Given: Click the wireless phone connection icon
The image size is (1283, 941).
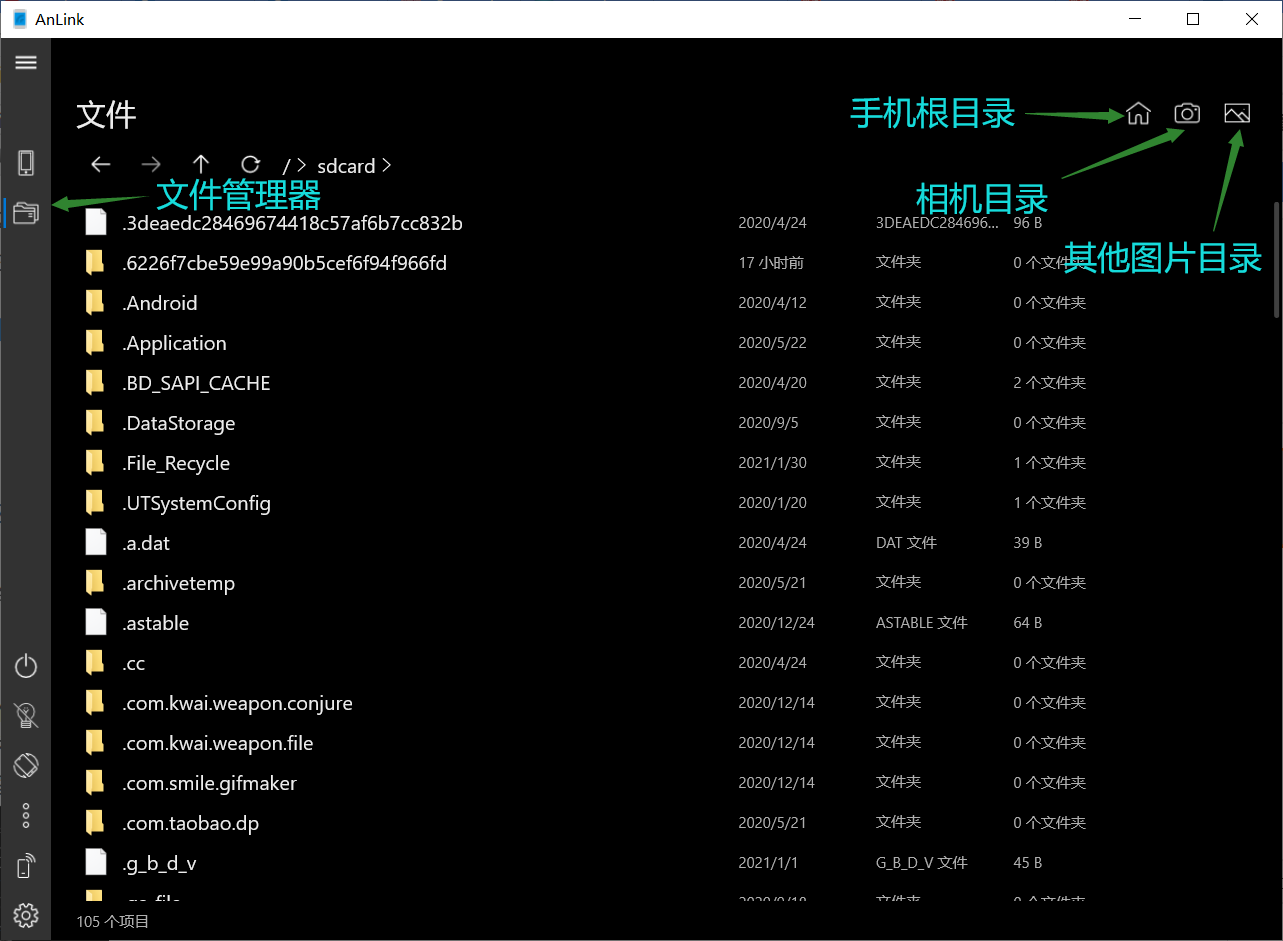Looking at the screenshot, I should point(26,866).
